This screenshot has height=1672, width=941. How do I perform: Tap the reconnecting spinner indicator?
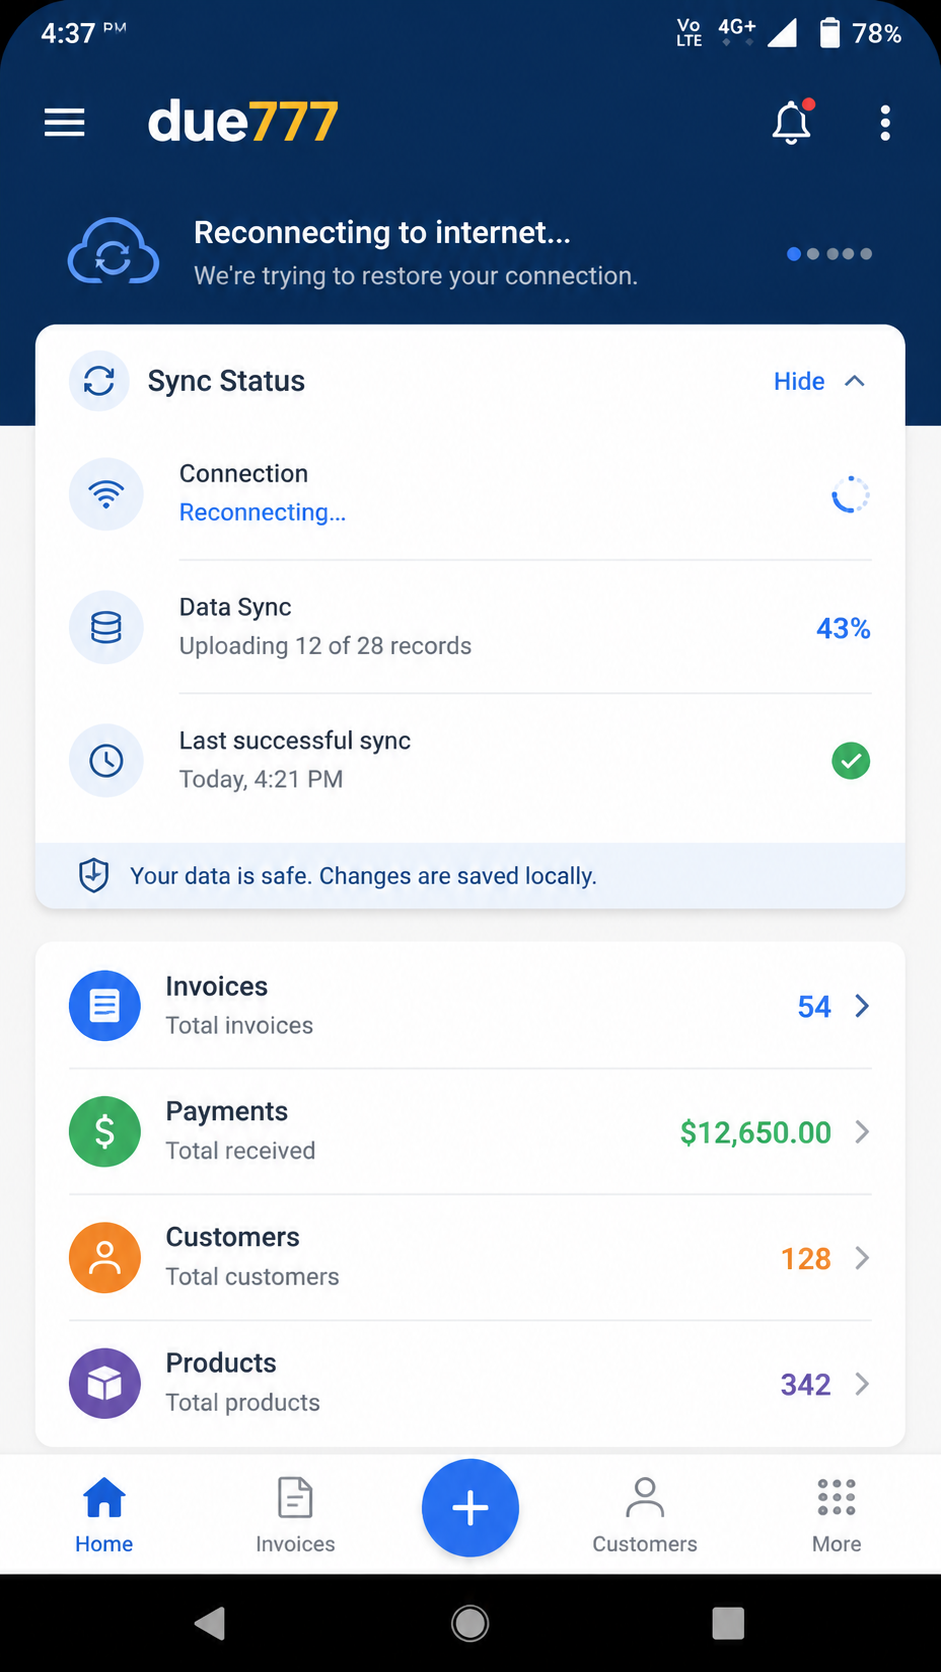click(851, 494)
